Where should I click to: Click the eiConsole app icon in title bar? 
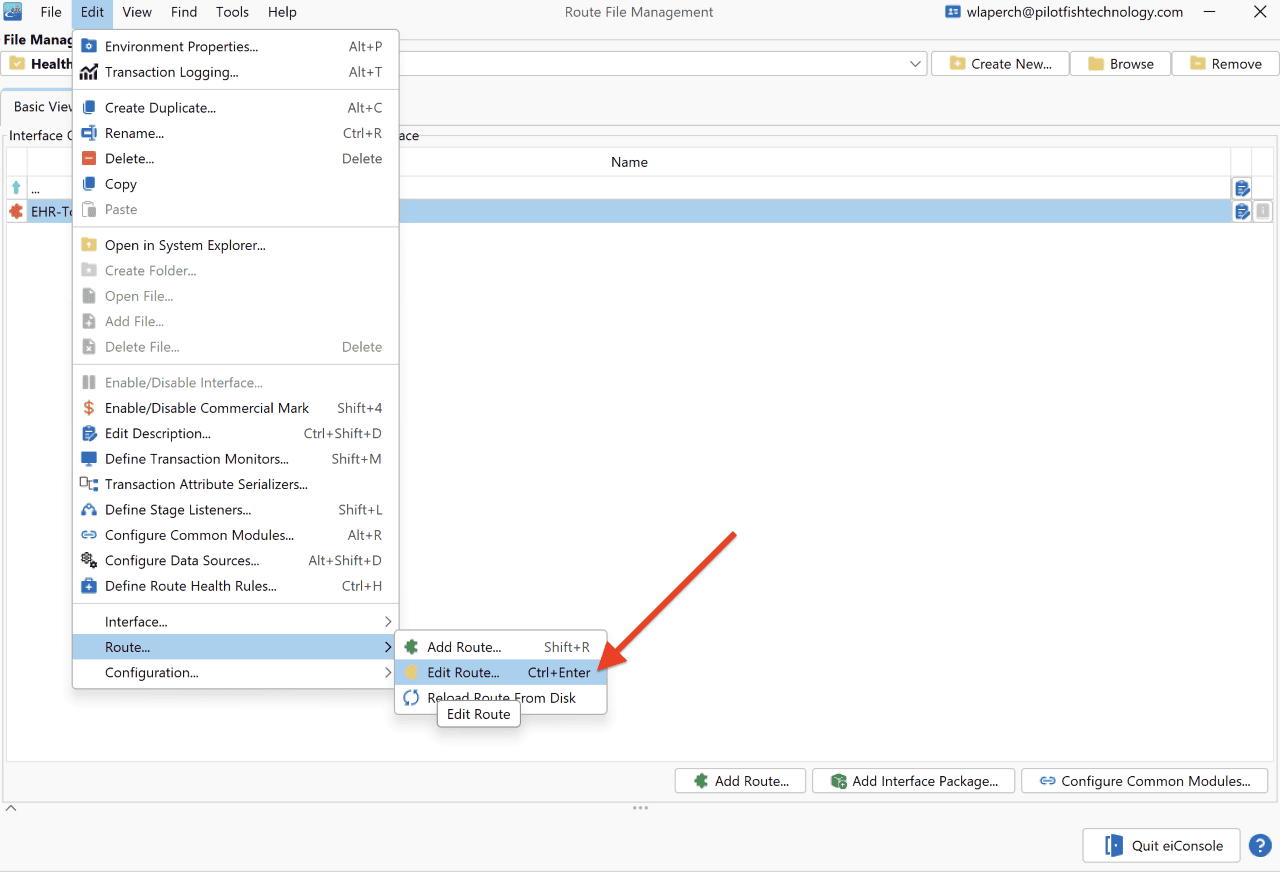click(x=14, y=12)
